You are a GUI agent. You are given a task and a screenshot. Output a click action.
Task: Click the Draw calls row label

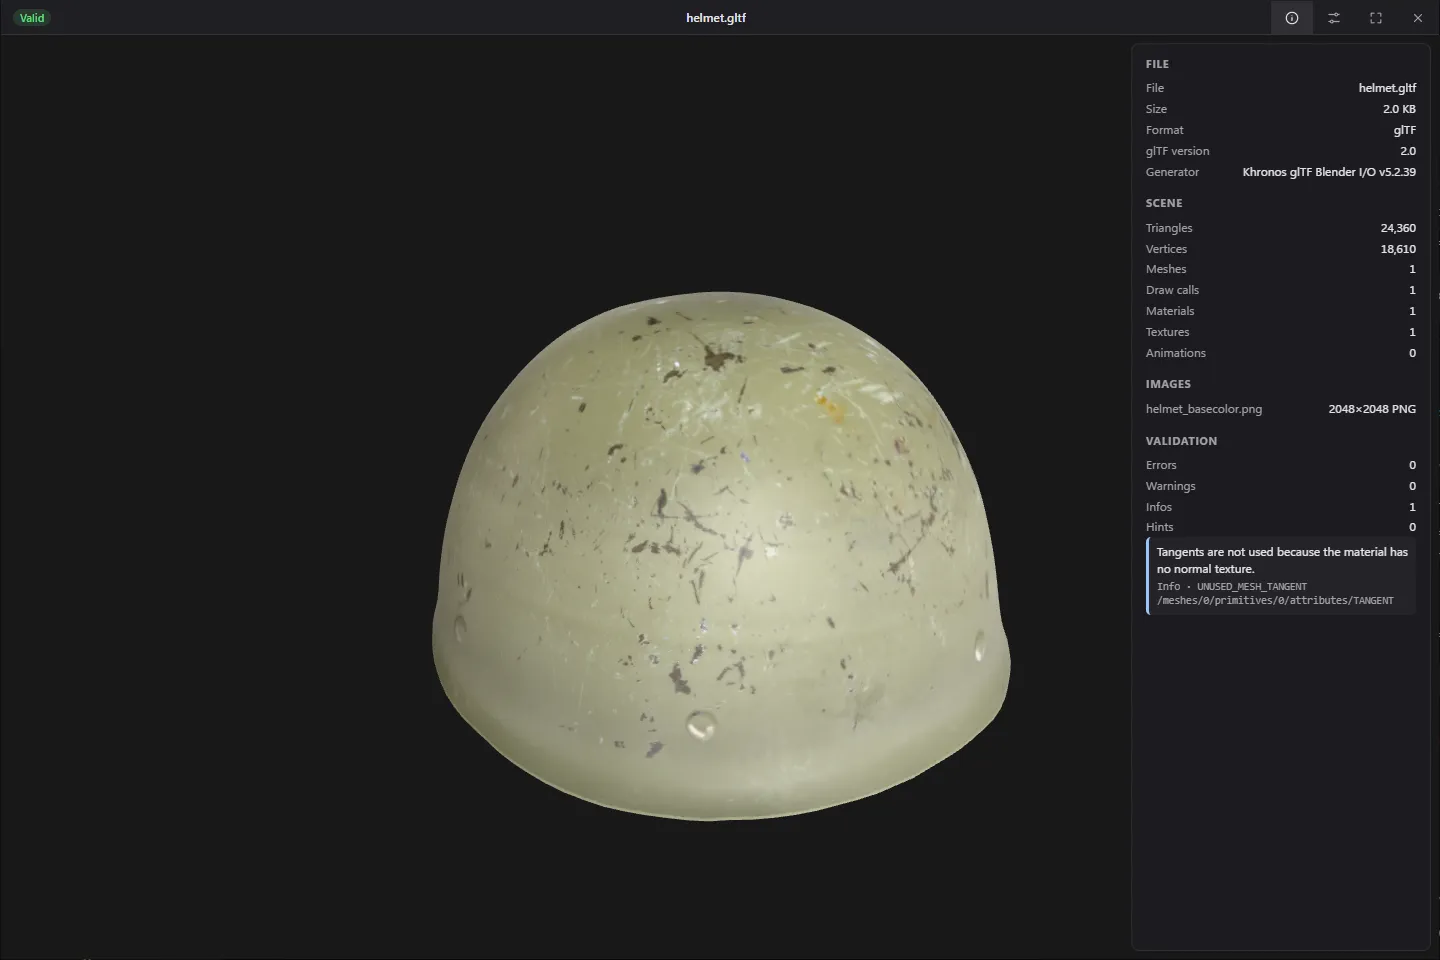(x=1172, y=290)
